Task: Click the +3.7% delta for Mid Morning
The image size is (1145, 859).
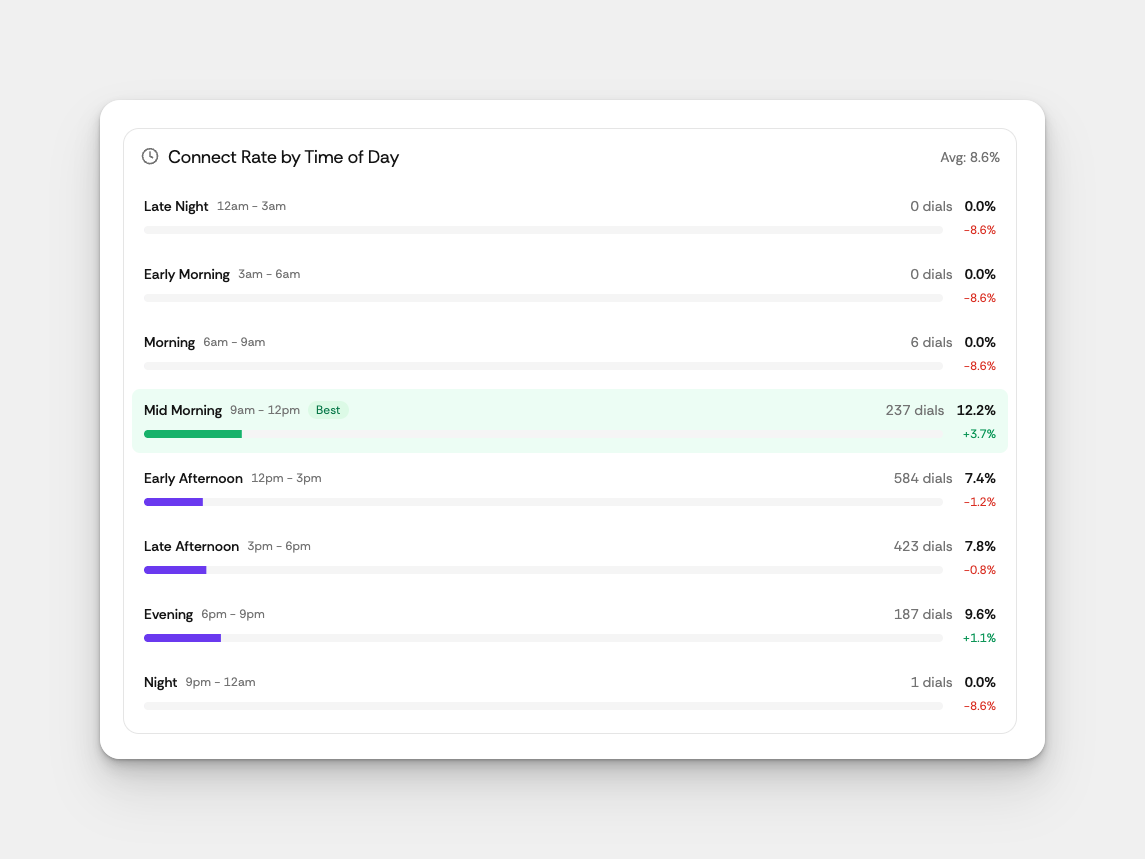Action: click(x=979, y=434)
